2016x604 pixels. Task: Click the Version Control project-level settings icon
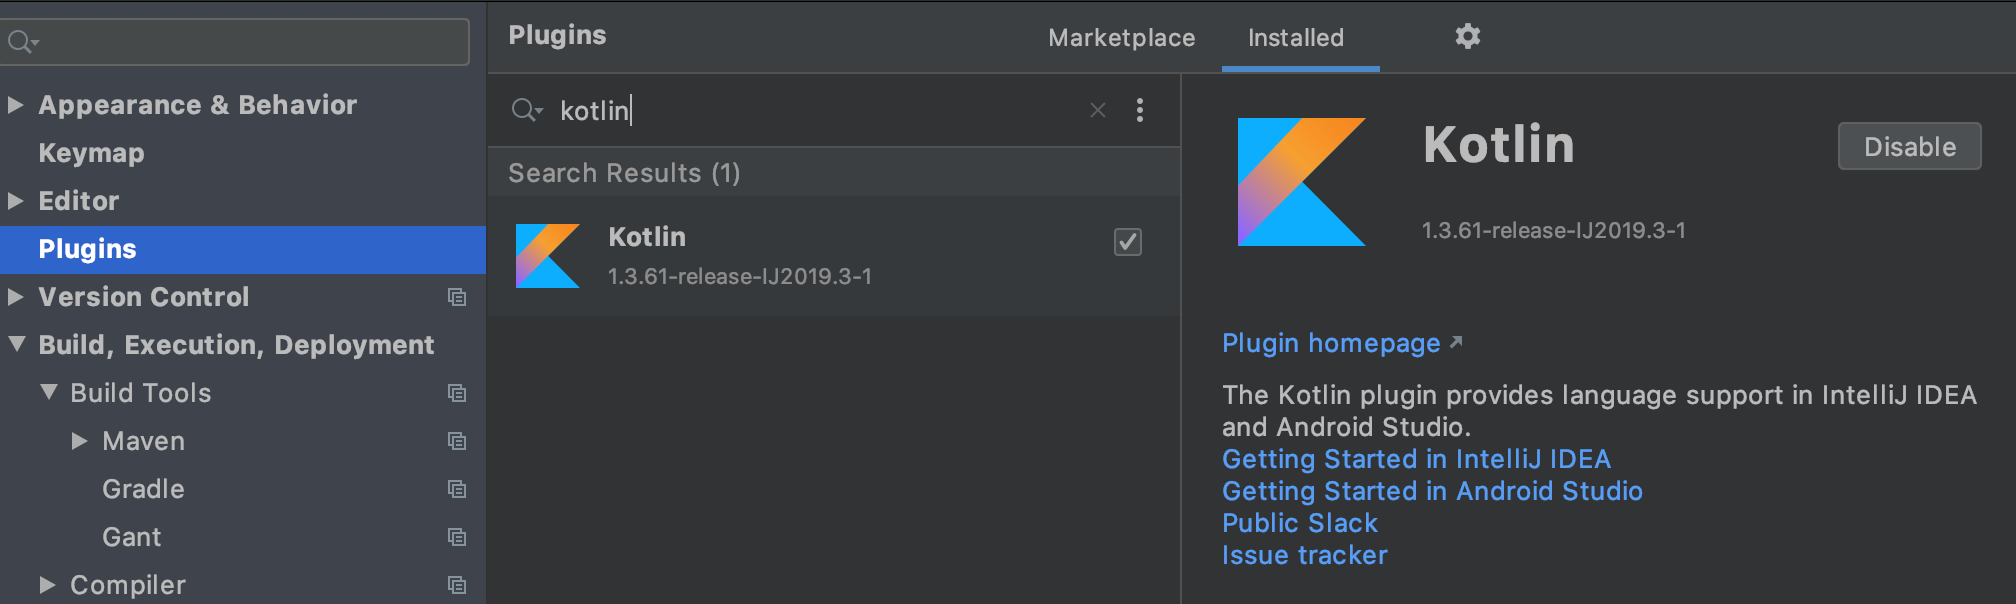[457, 297]
